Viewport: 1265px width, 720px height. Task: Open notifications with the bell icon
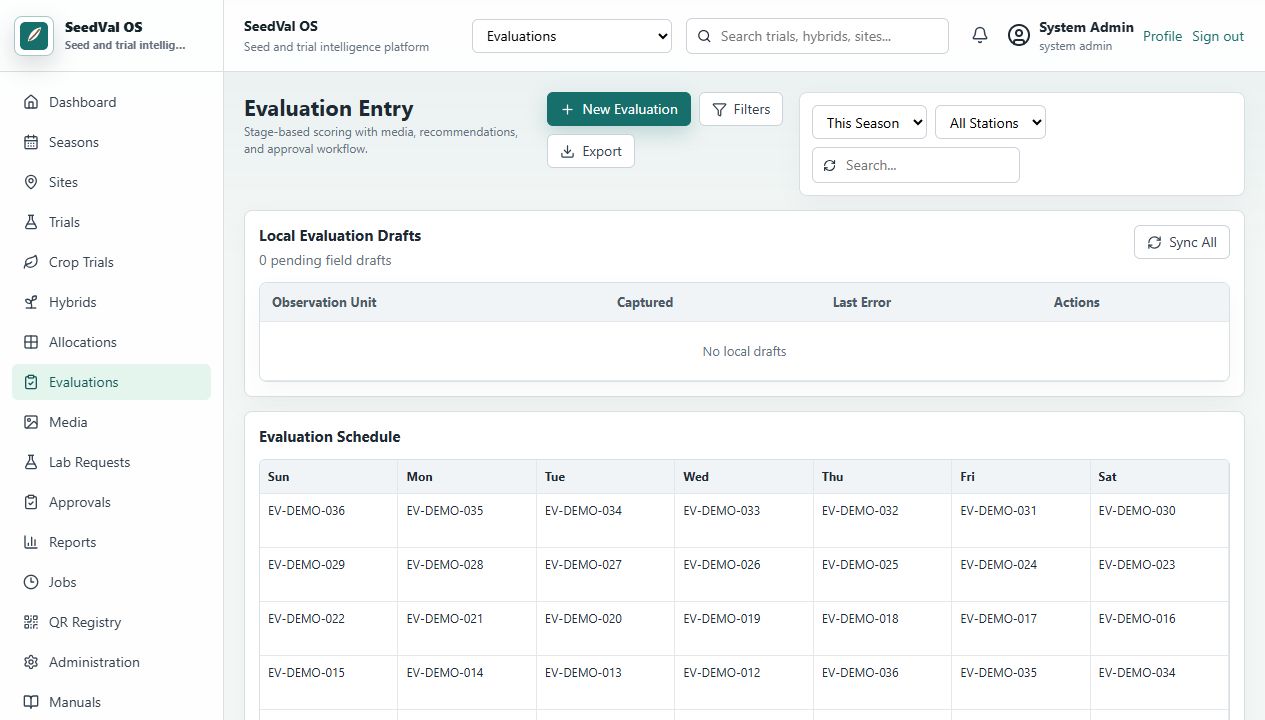tap(980, 36)
